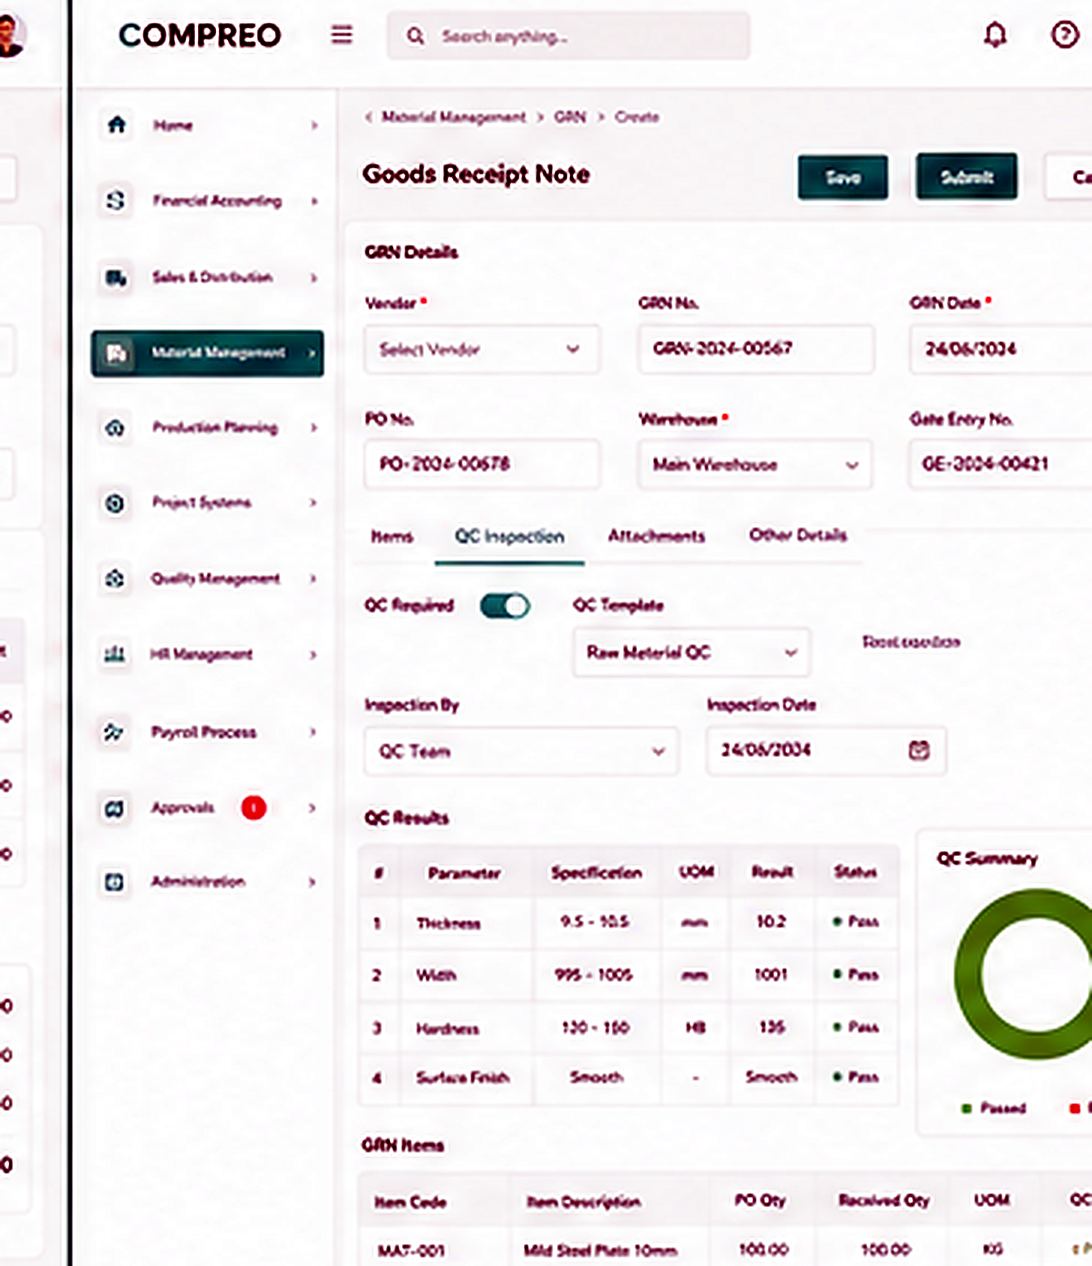Open the QC Team inspection dropdown
Viewport: 1092px width, 1266px height.
[522, 751]
